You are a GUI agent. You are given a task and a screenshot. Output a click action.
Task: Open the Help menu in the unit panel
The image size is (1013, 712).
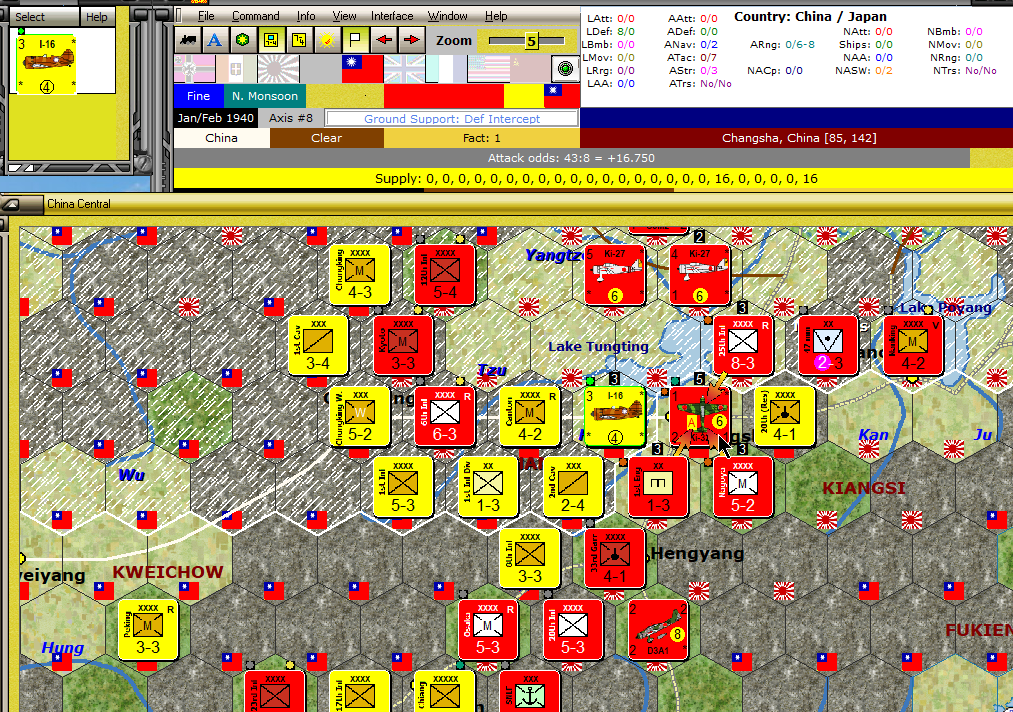(x=97, y=17)
